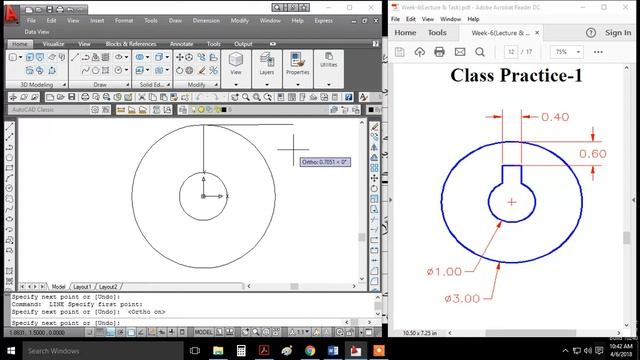
Task: Activate Pan realtime in standard toolbar
Action: 235,97
